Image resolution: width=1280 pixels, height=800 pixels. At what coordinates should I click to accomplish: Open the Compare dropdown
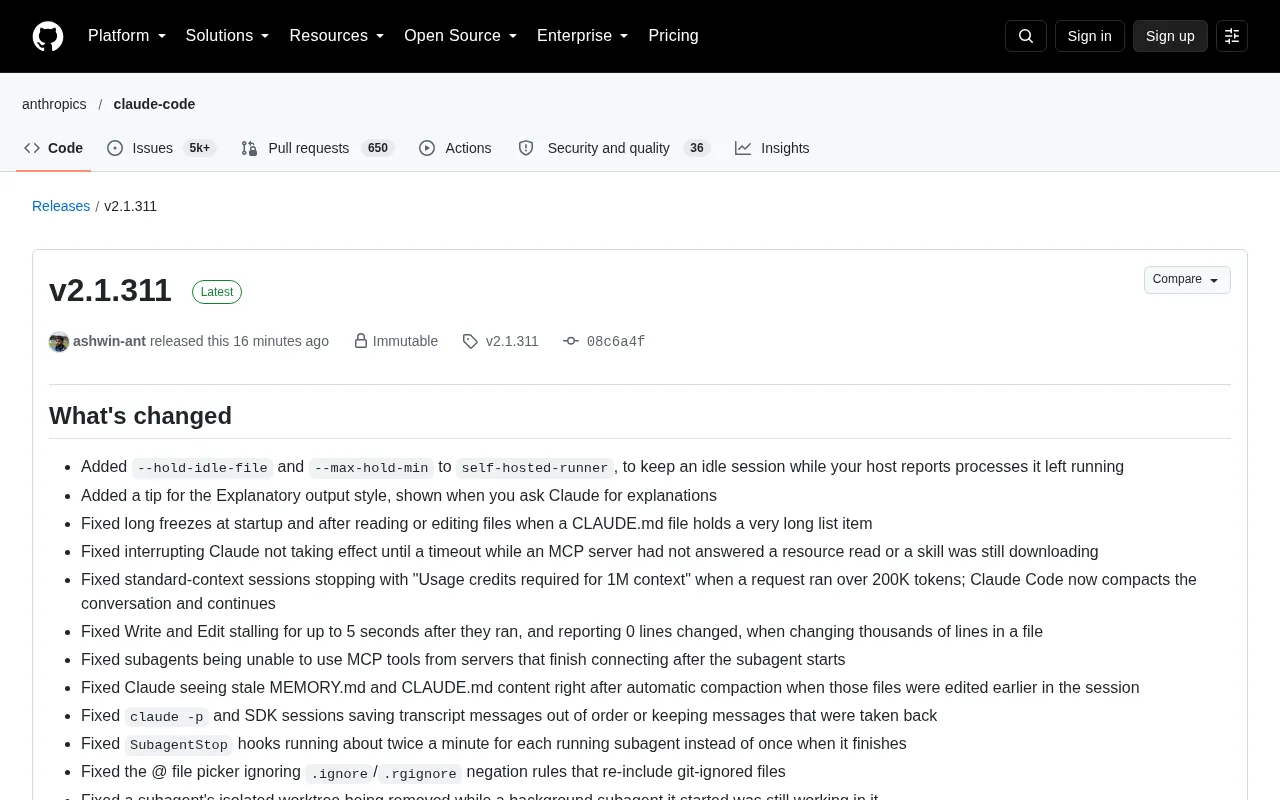(x=1187, y=280)
